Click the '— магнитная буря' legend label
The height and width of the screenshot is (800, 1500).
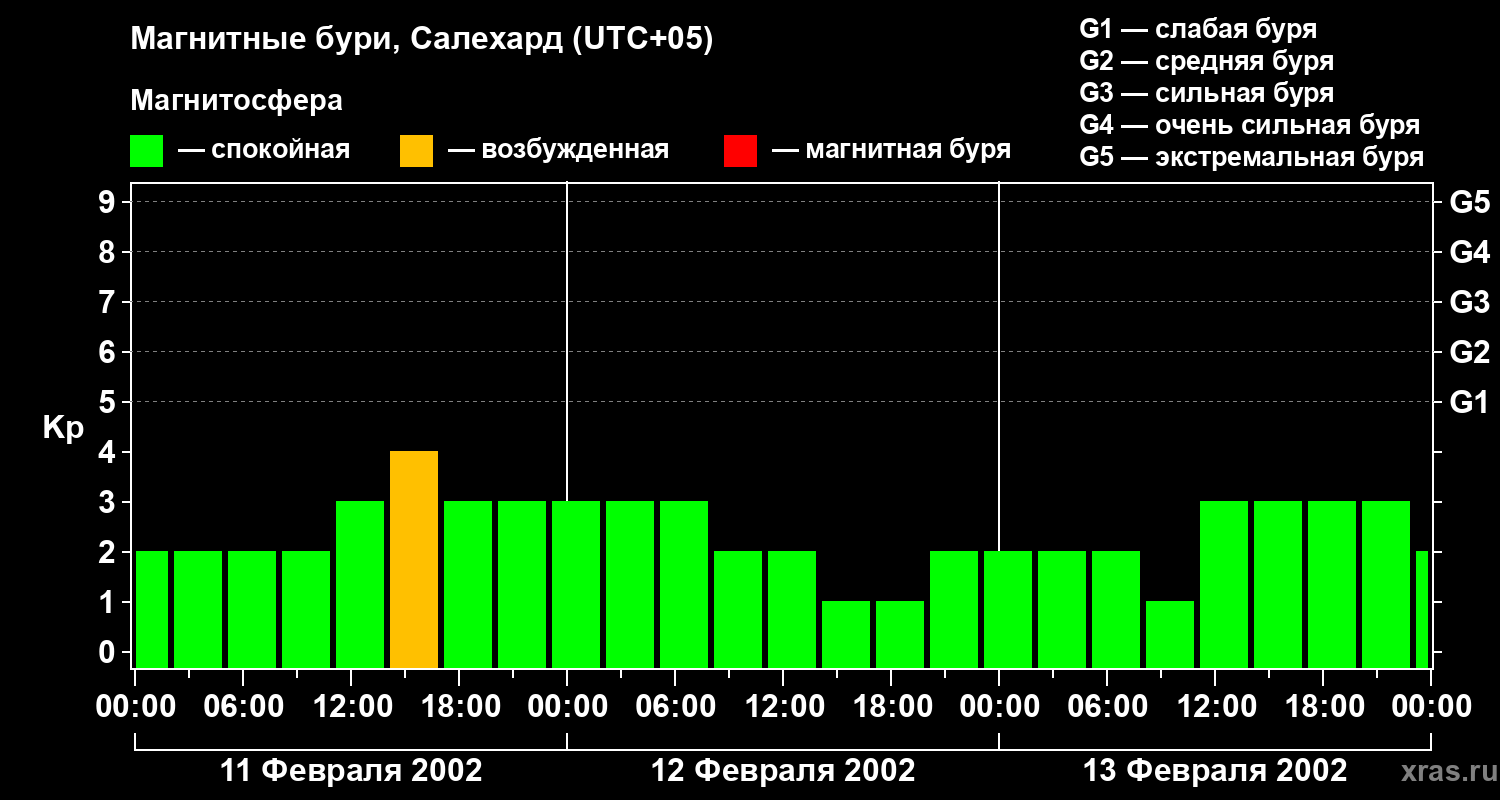click(891, 150)
